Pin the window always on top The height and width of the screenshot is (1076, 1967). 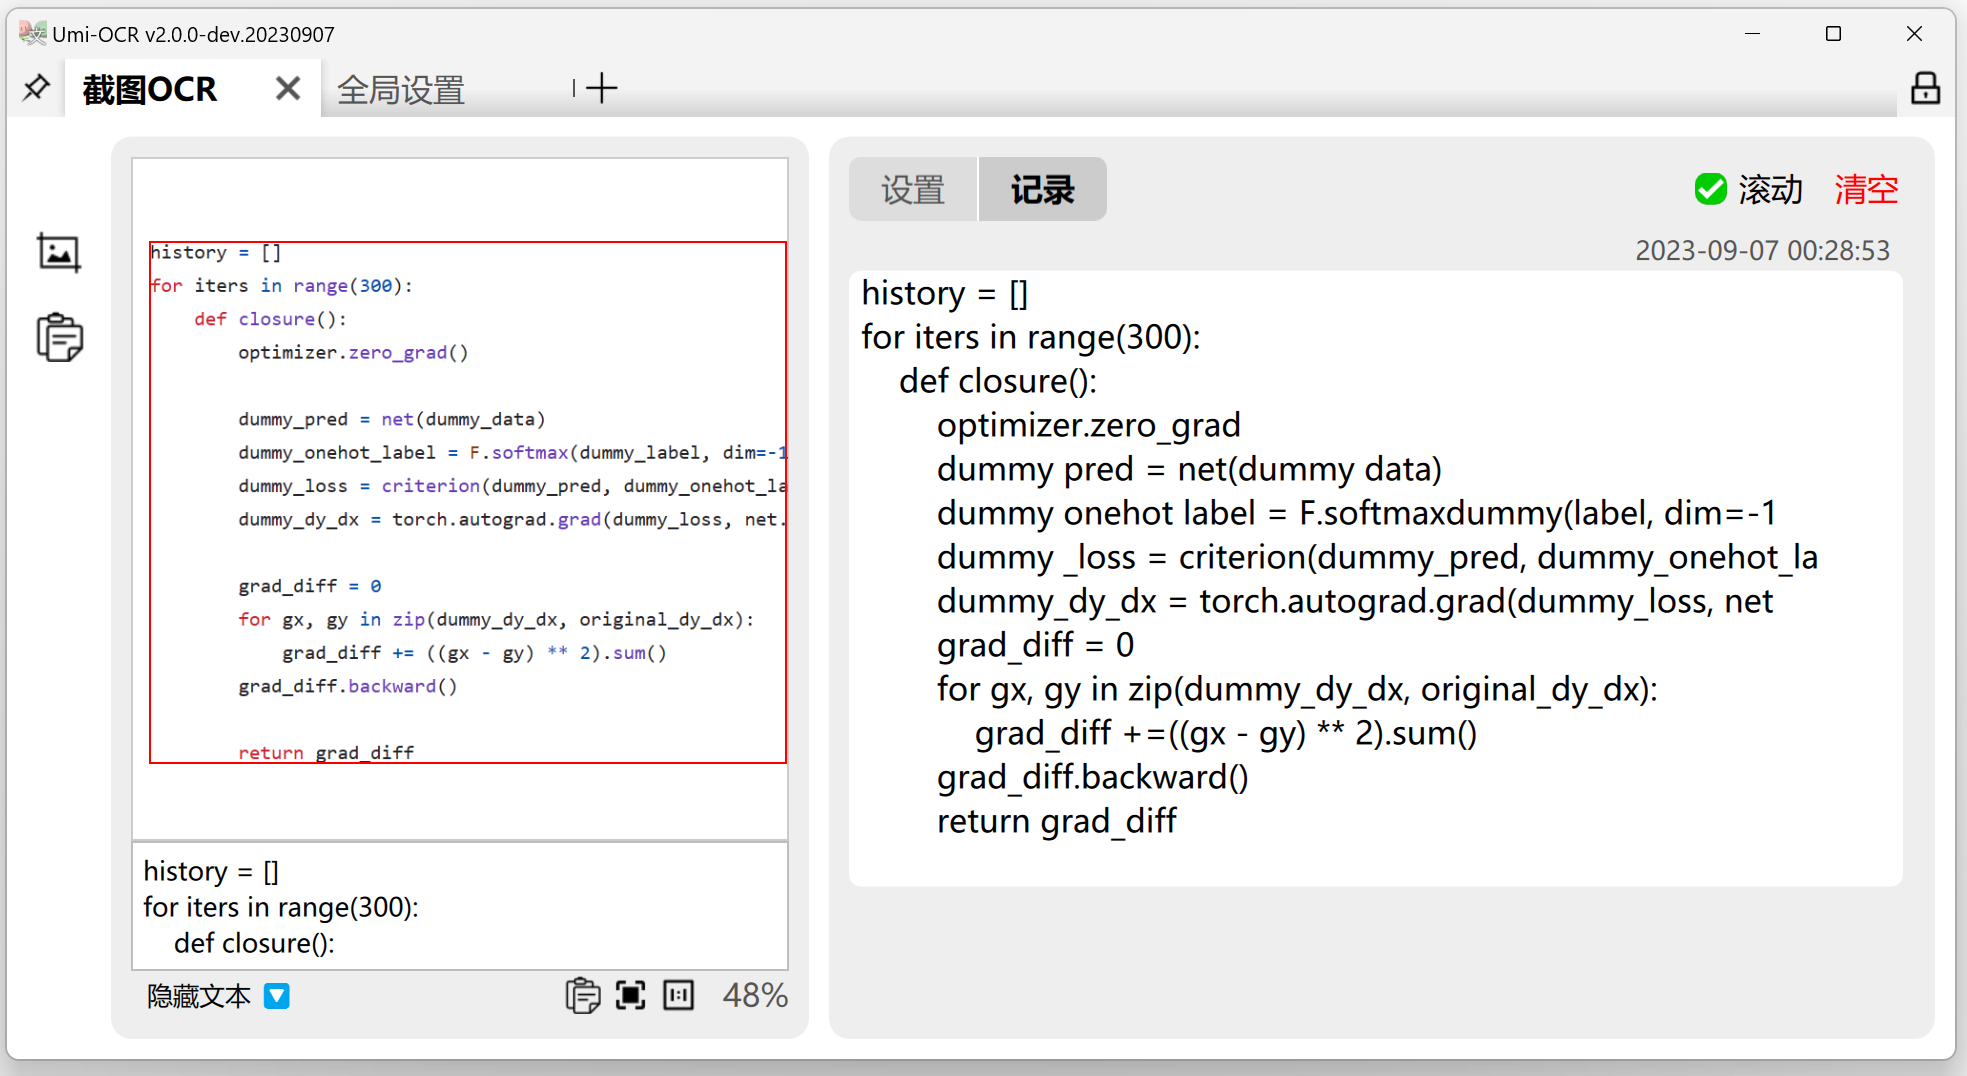[x=36, y=88]
